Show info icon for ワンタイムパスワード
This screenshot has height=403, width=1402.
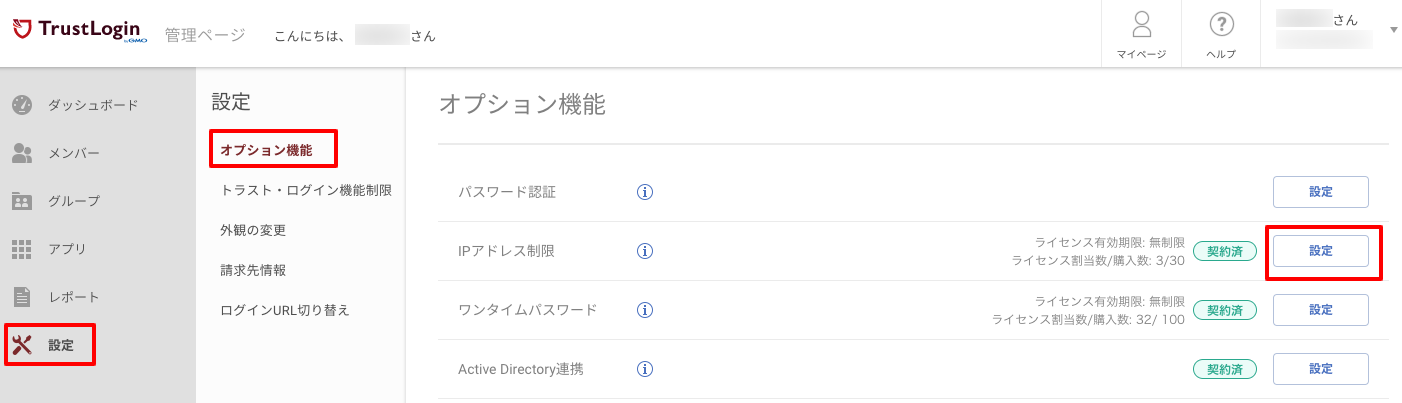point(645,310)
